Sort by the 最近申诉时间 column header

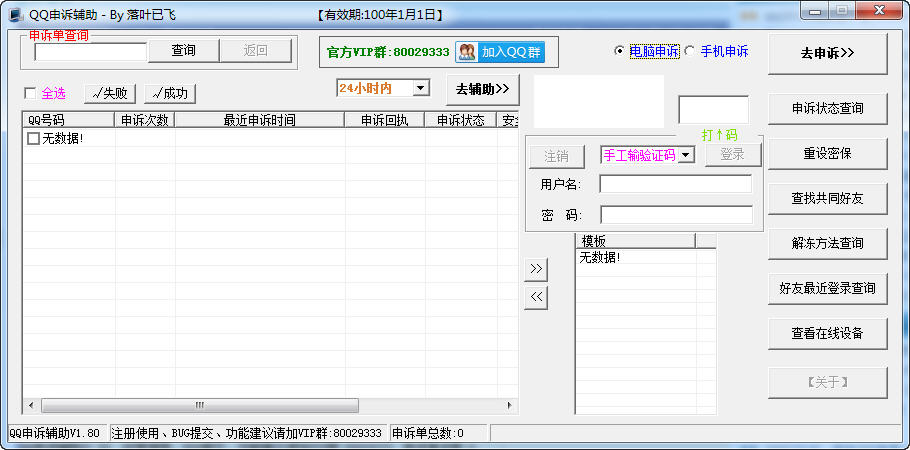(259, 120)
